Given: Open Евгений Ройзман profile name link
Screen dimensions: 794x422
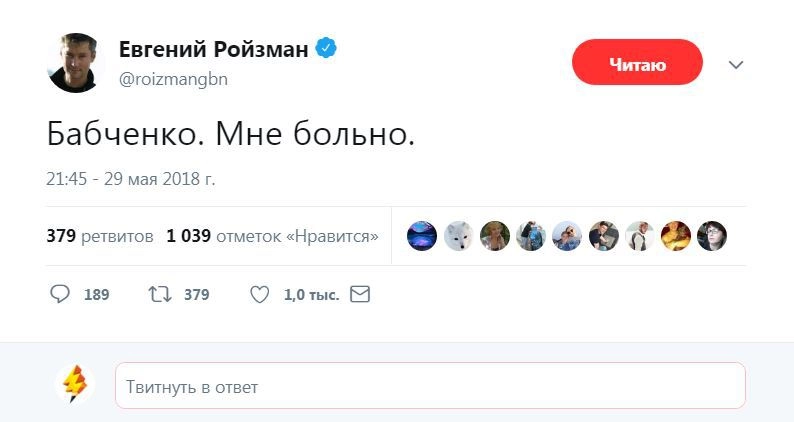Looking at the screenshot, I should (x=213, y=49).
